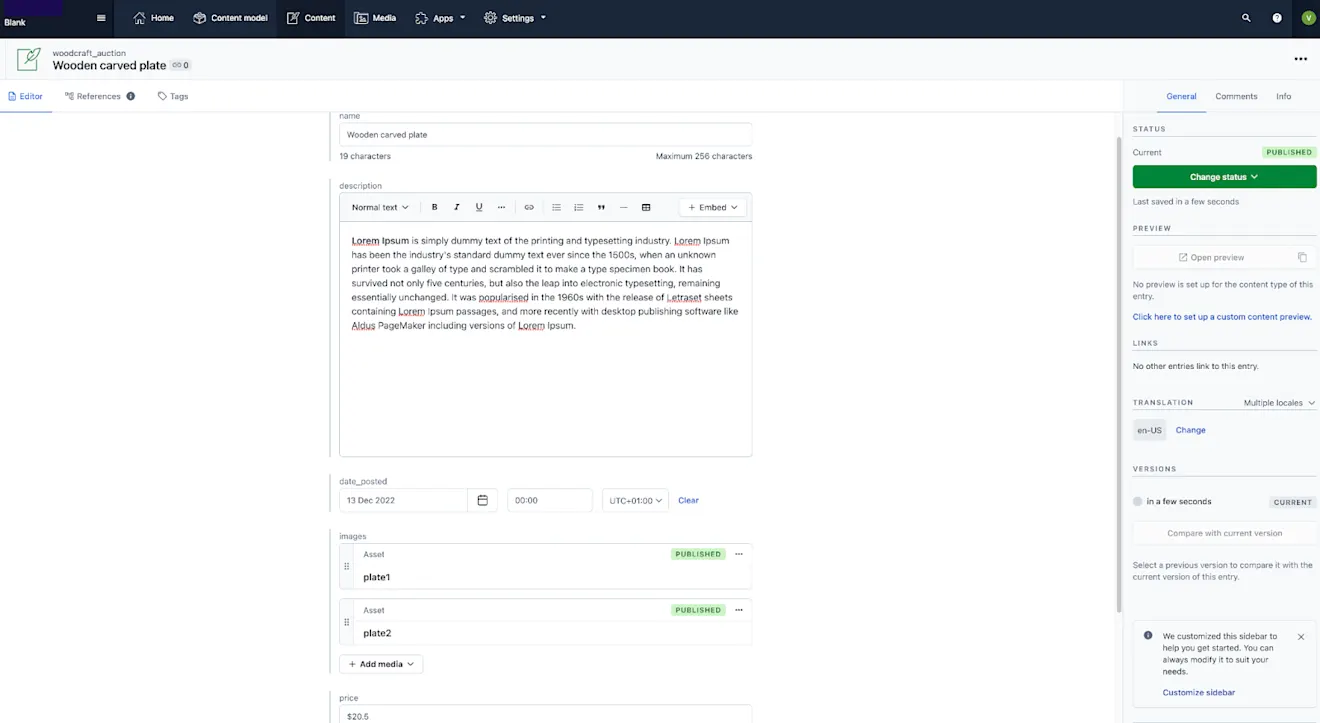Open the help question mark icon
The width and height of the screenshot is (1320, 723).
(x=1277, y=18)
